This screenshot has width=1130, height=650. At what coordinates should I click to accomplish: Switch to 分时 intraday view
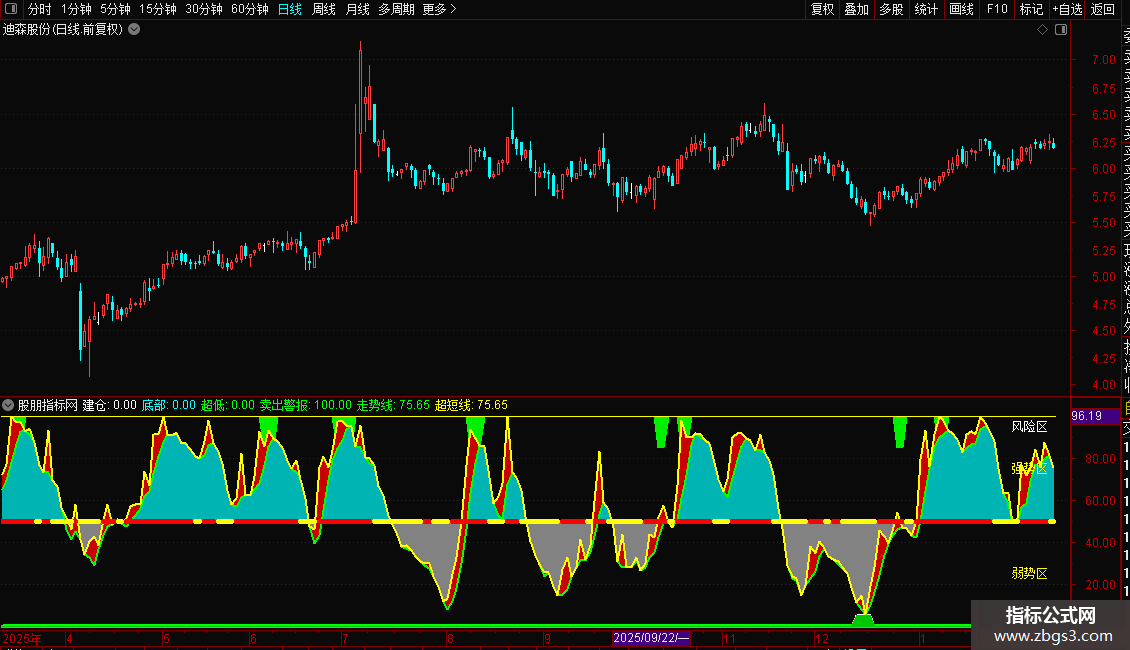[40, 9]
